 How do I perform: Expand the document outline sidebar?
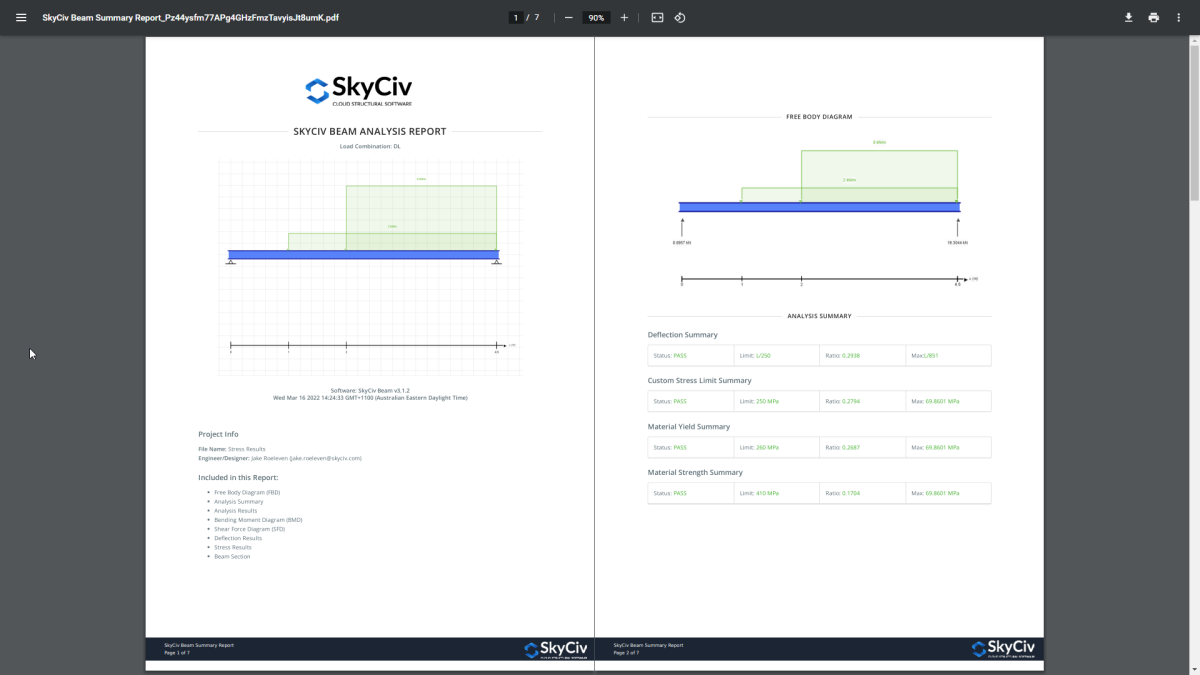(20, 17)
